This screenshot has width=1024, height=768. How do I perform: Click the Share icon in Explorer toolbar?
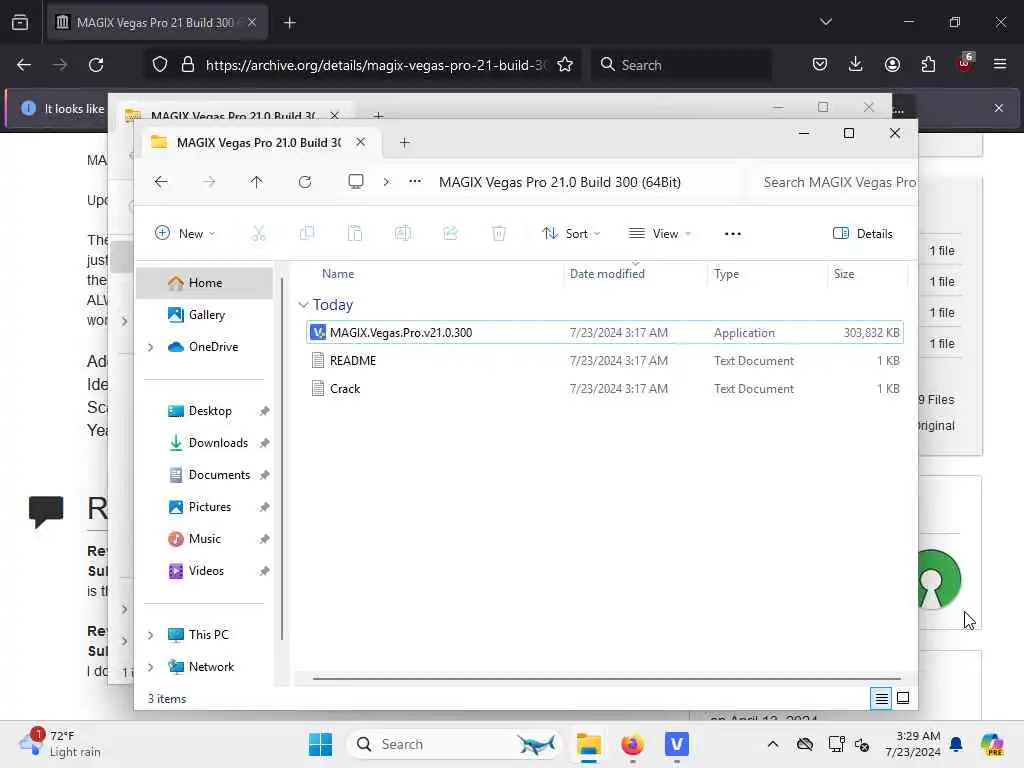point(451,233)
